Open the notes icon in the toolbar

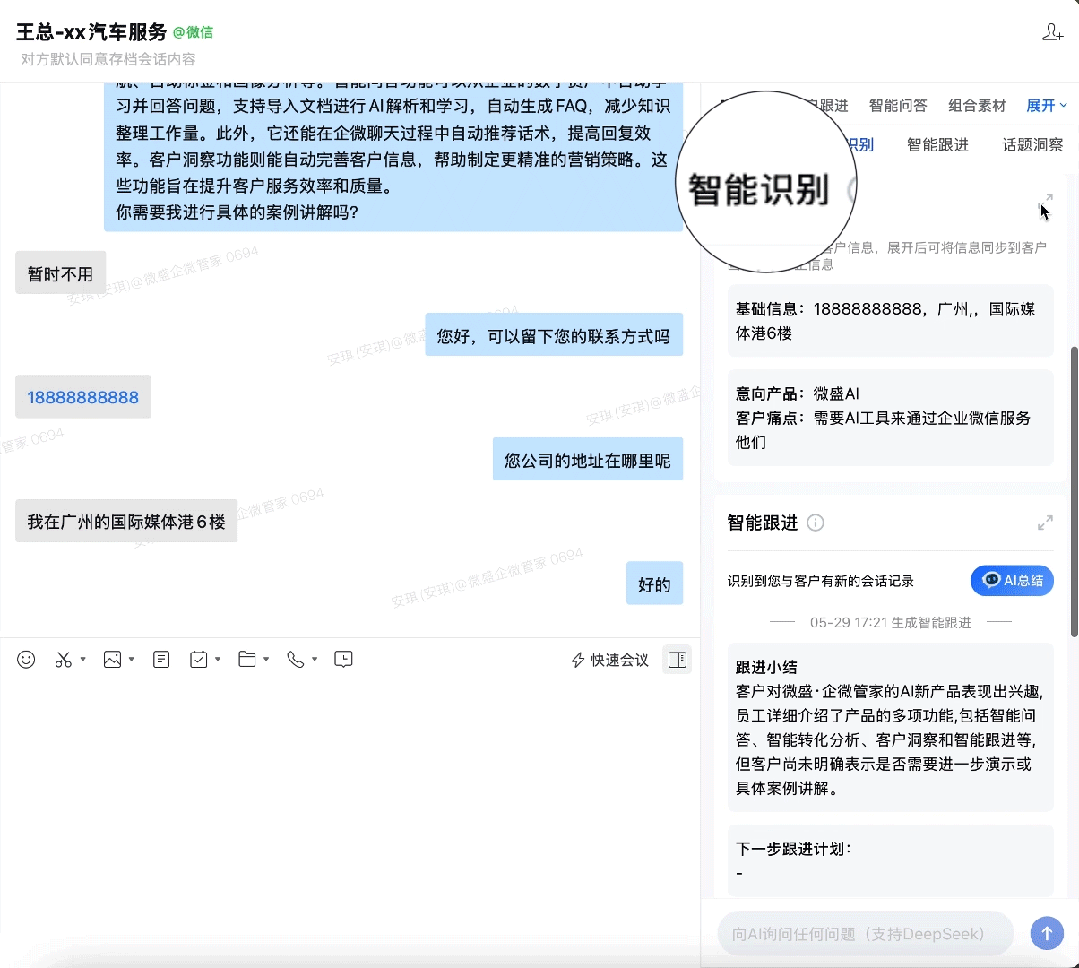pos(161,659)
